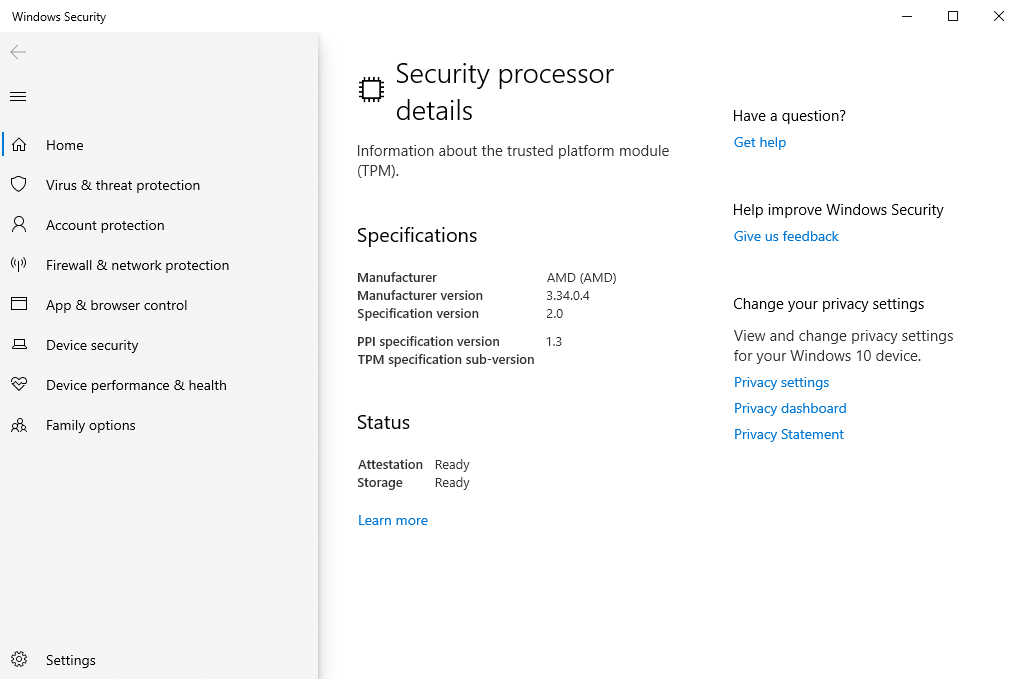Click the Family options people icon
Image resolution: width=1022 pixels, height=679 pixels.
point(18,425)
